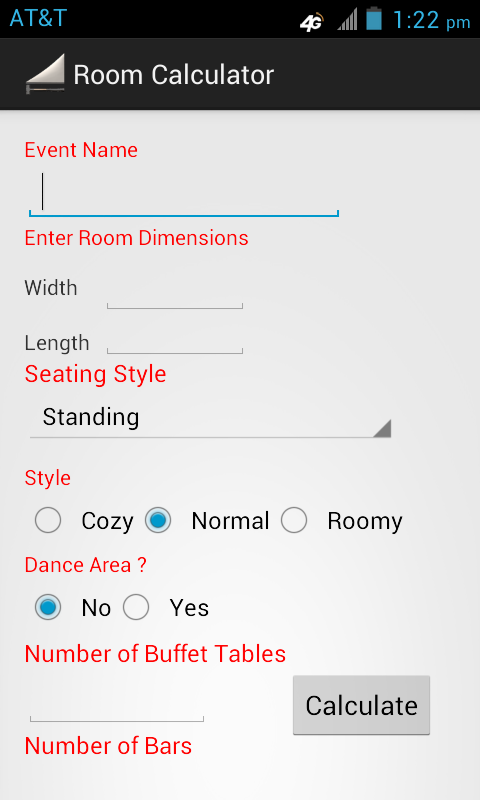Image resolution: width=480 pixels, height=800 pixels.
Task: Focus the Number of Buffet Tables field
Action: coord(117,702)
